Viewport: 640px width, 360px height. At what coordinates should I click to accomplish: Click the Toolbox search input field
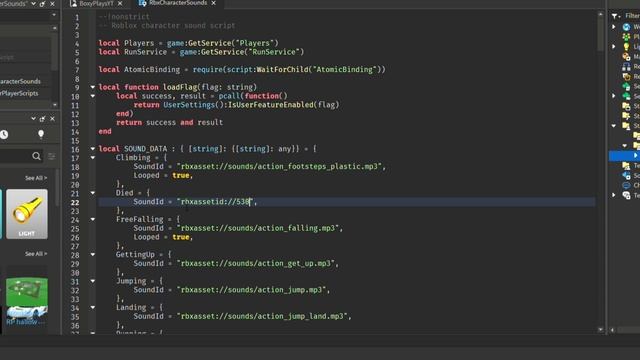point(15,156)
